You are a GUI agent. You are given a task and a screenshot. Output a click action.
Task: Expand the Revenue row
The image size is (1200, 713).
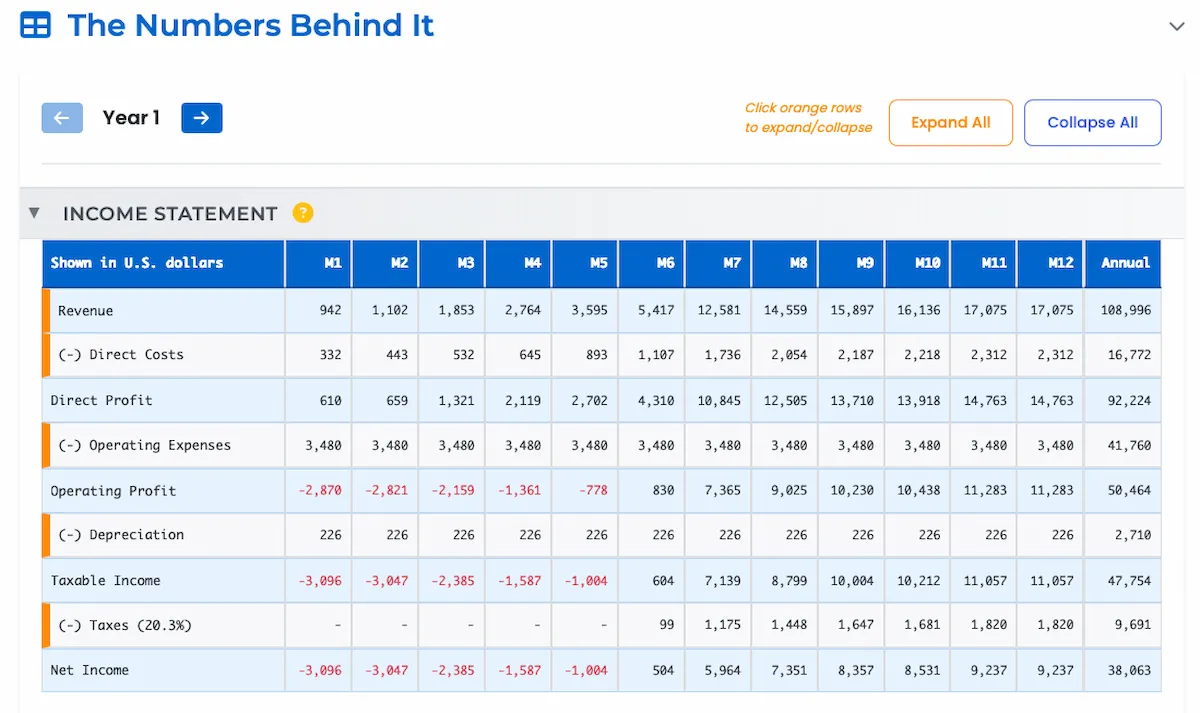86,311
